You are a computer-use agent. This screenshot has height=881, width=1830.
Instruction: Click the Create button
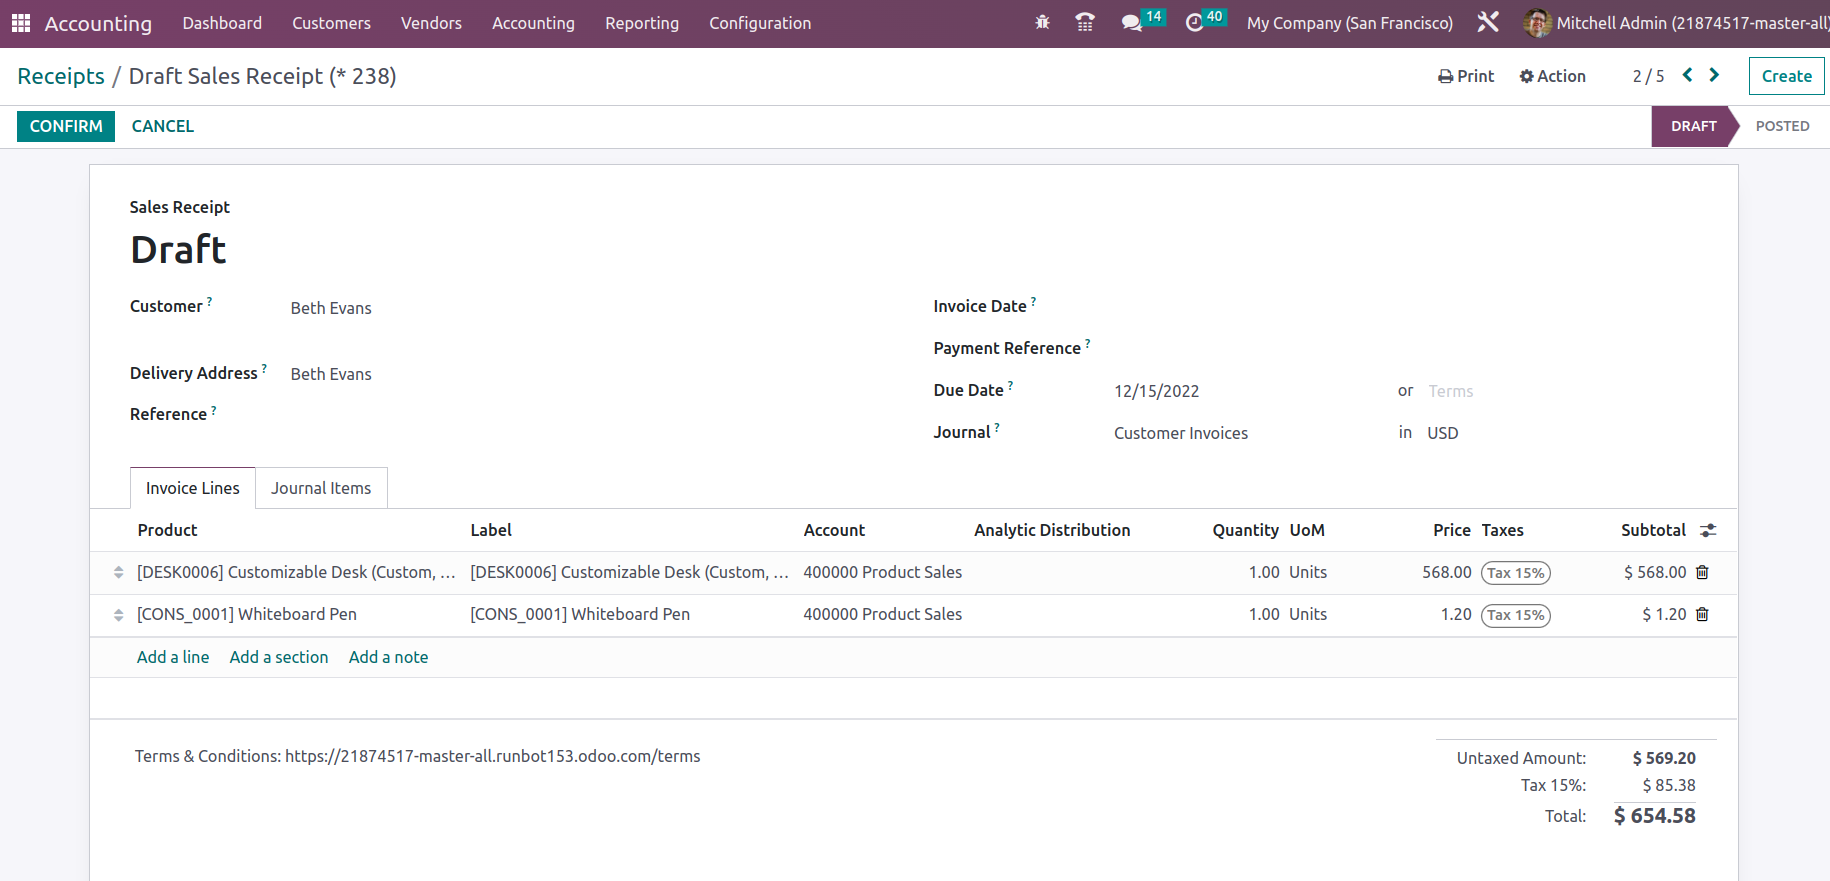coord(1786,76)
